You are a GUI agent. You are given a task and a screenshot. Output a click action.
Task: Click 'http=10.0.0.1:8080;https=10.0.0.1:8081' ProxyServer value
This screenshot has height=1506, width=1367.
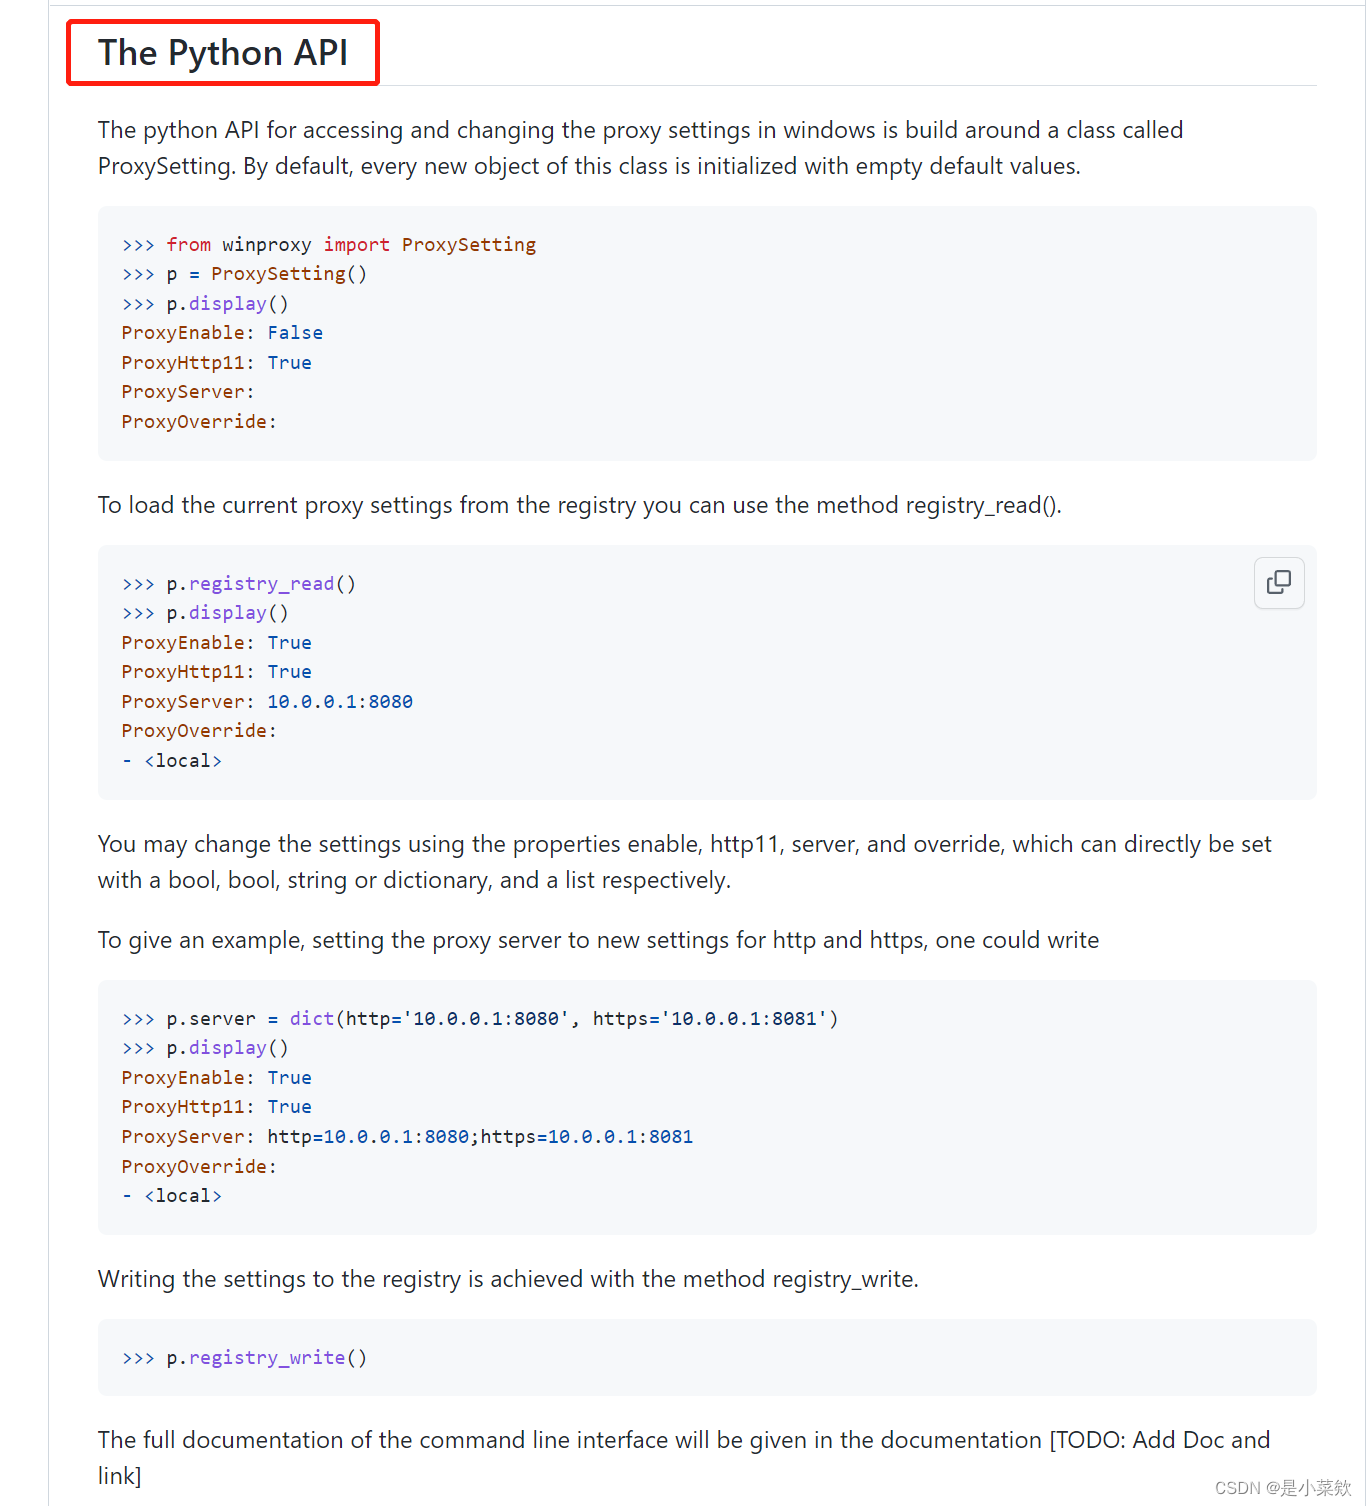(480, 1137)
